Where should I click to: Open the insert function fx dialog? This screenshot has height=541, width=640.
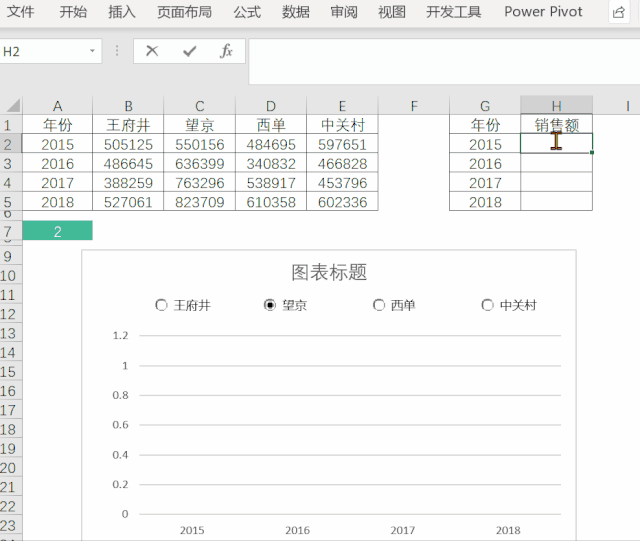pos(226,51)
